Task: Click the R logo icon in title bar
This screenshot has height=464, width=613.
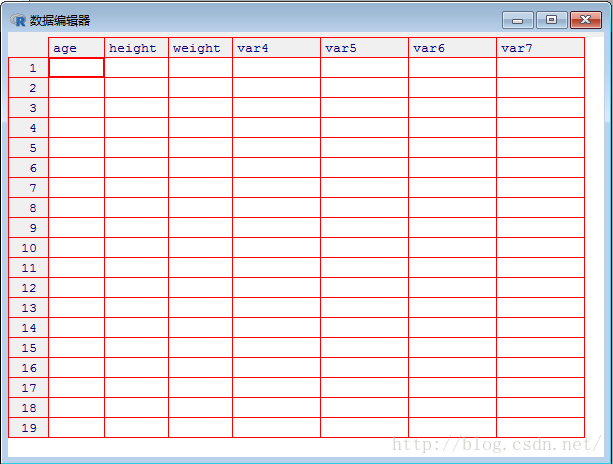Action: pos(18,20)
